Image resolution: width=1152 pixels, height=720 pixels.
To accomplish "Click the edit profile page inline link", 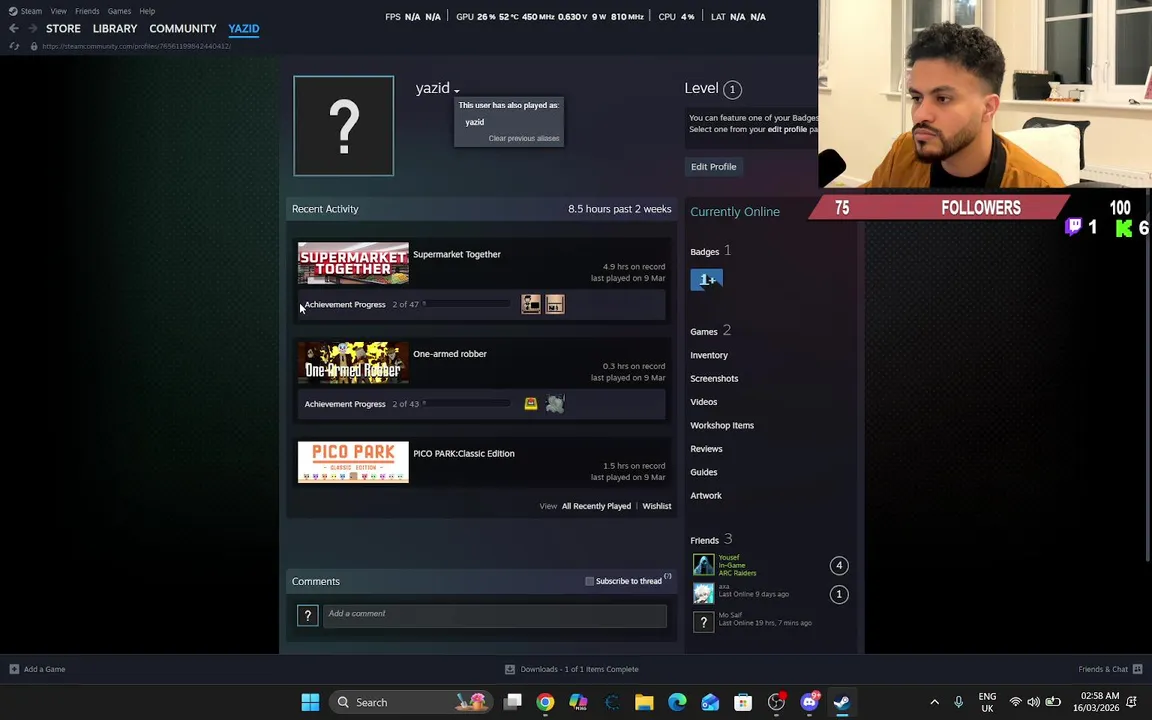I will pyautogui.click(x=787, y=129).
